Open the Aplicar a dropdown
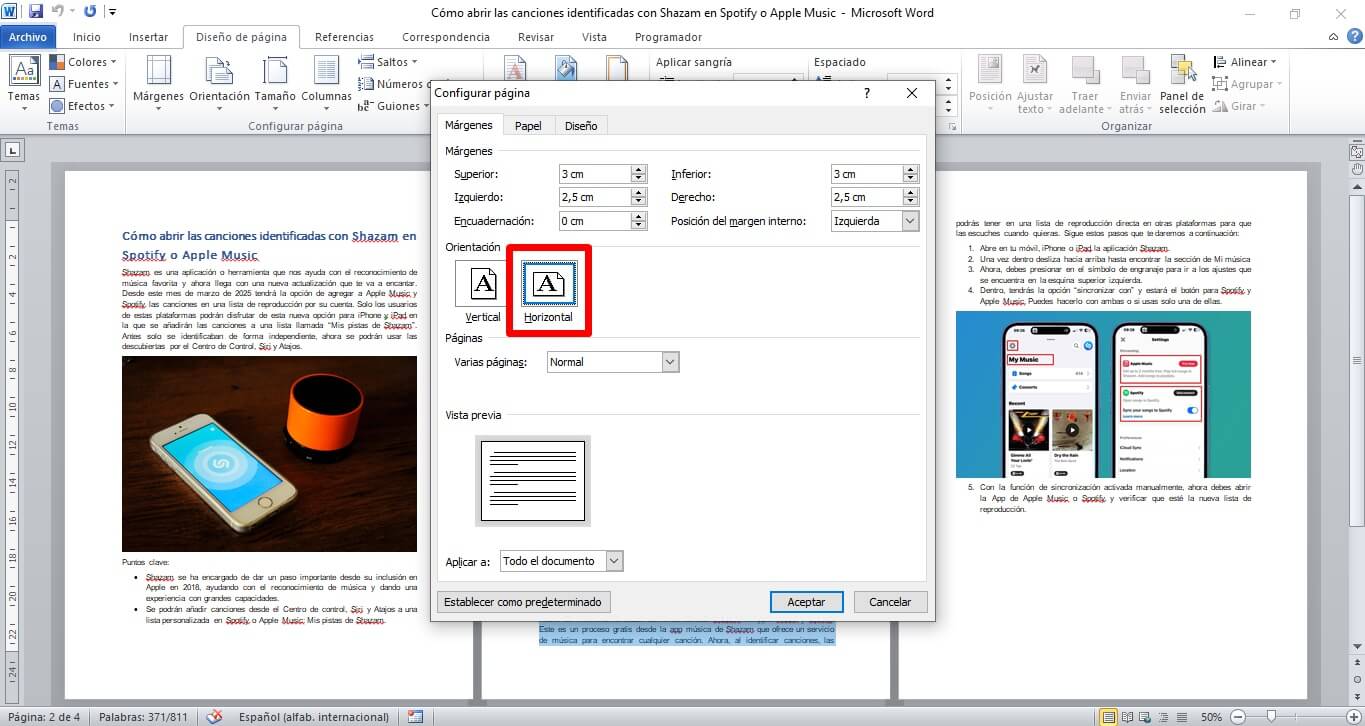This screenshot has width=1365, height=726. tap(561, 561)
